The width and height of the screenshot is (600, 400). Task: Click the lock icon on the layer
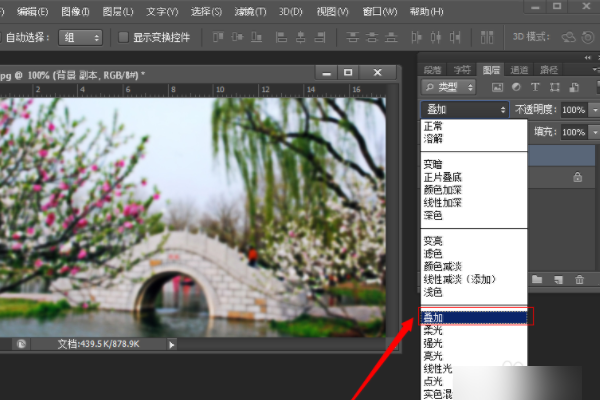(577, 177)
